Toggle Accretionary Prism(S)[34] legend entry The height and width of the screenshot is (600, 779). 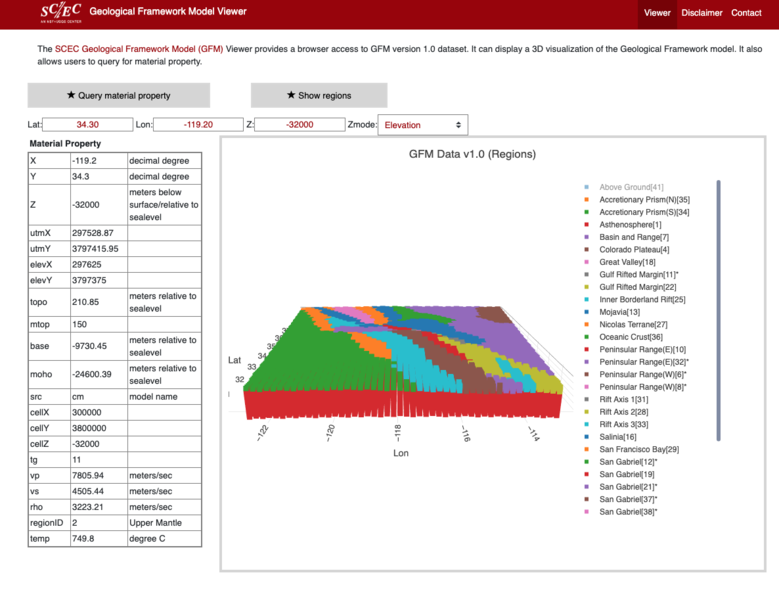(637, 212)
